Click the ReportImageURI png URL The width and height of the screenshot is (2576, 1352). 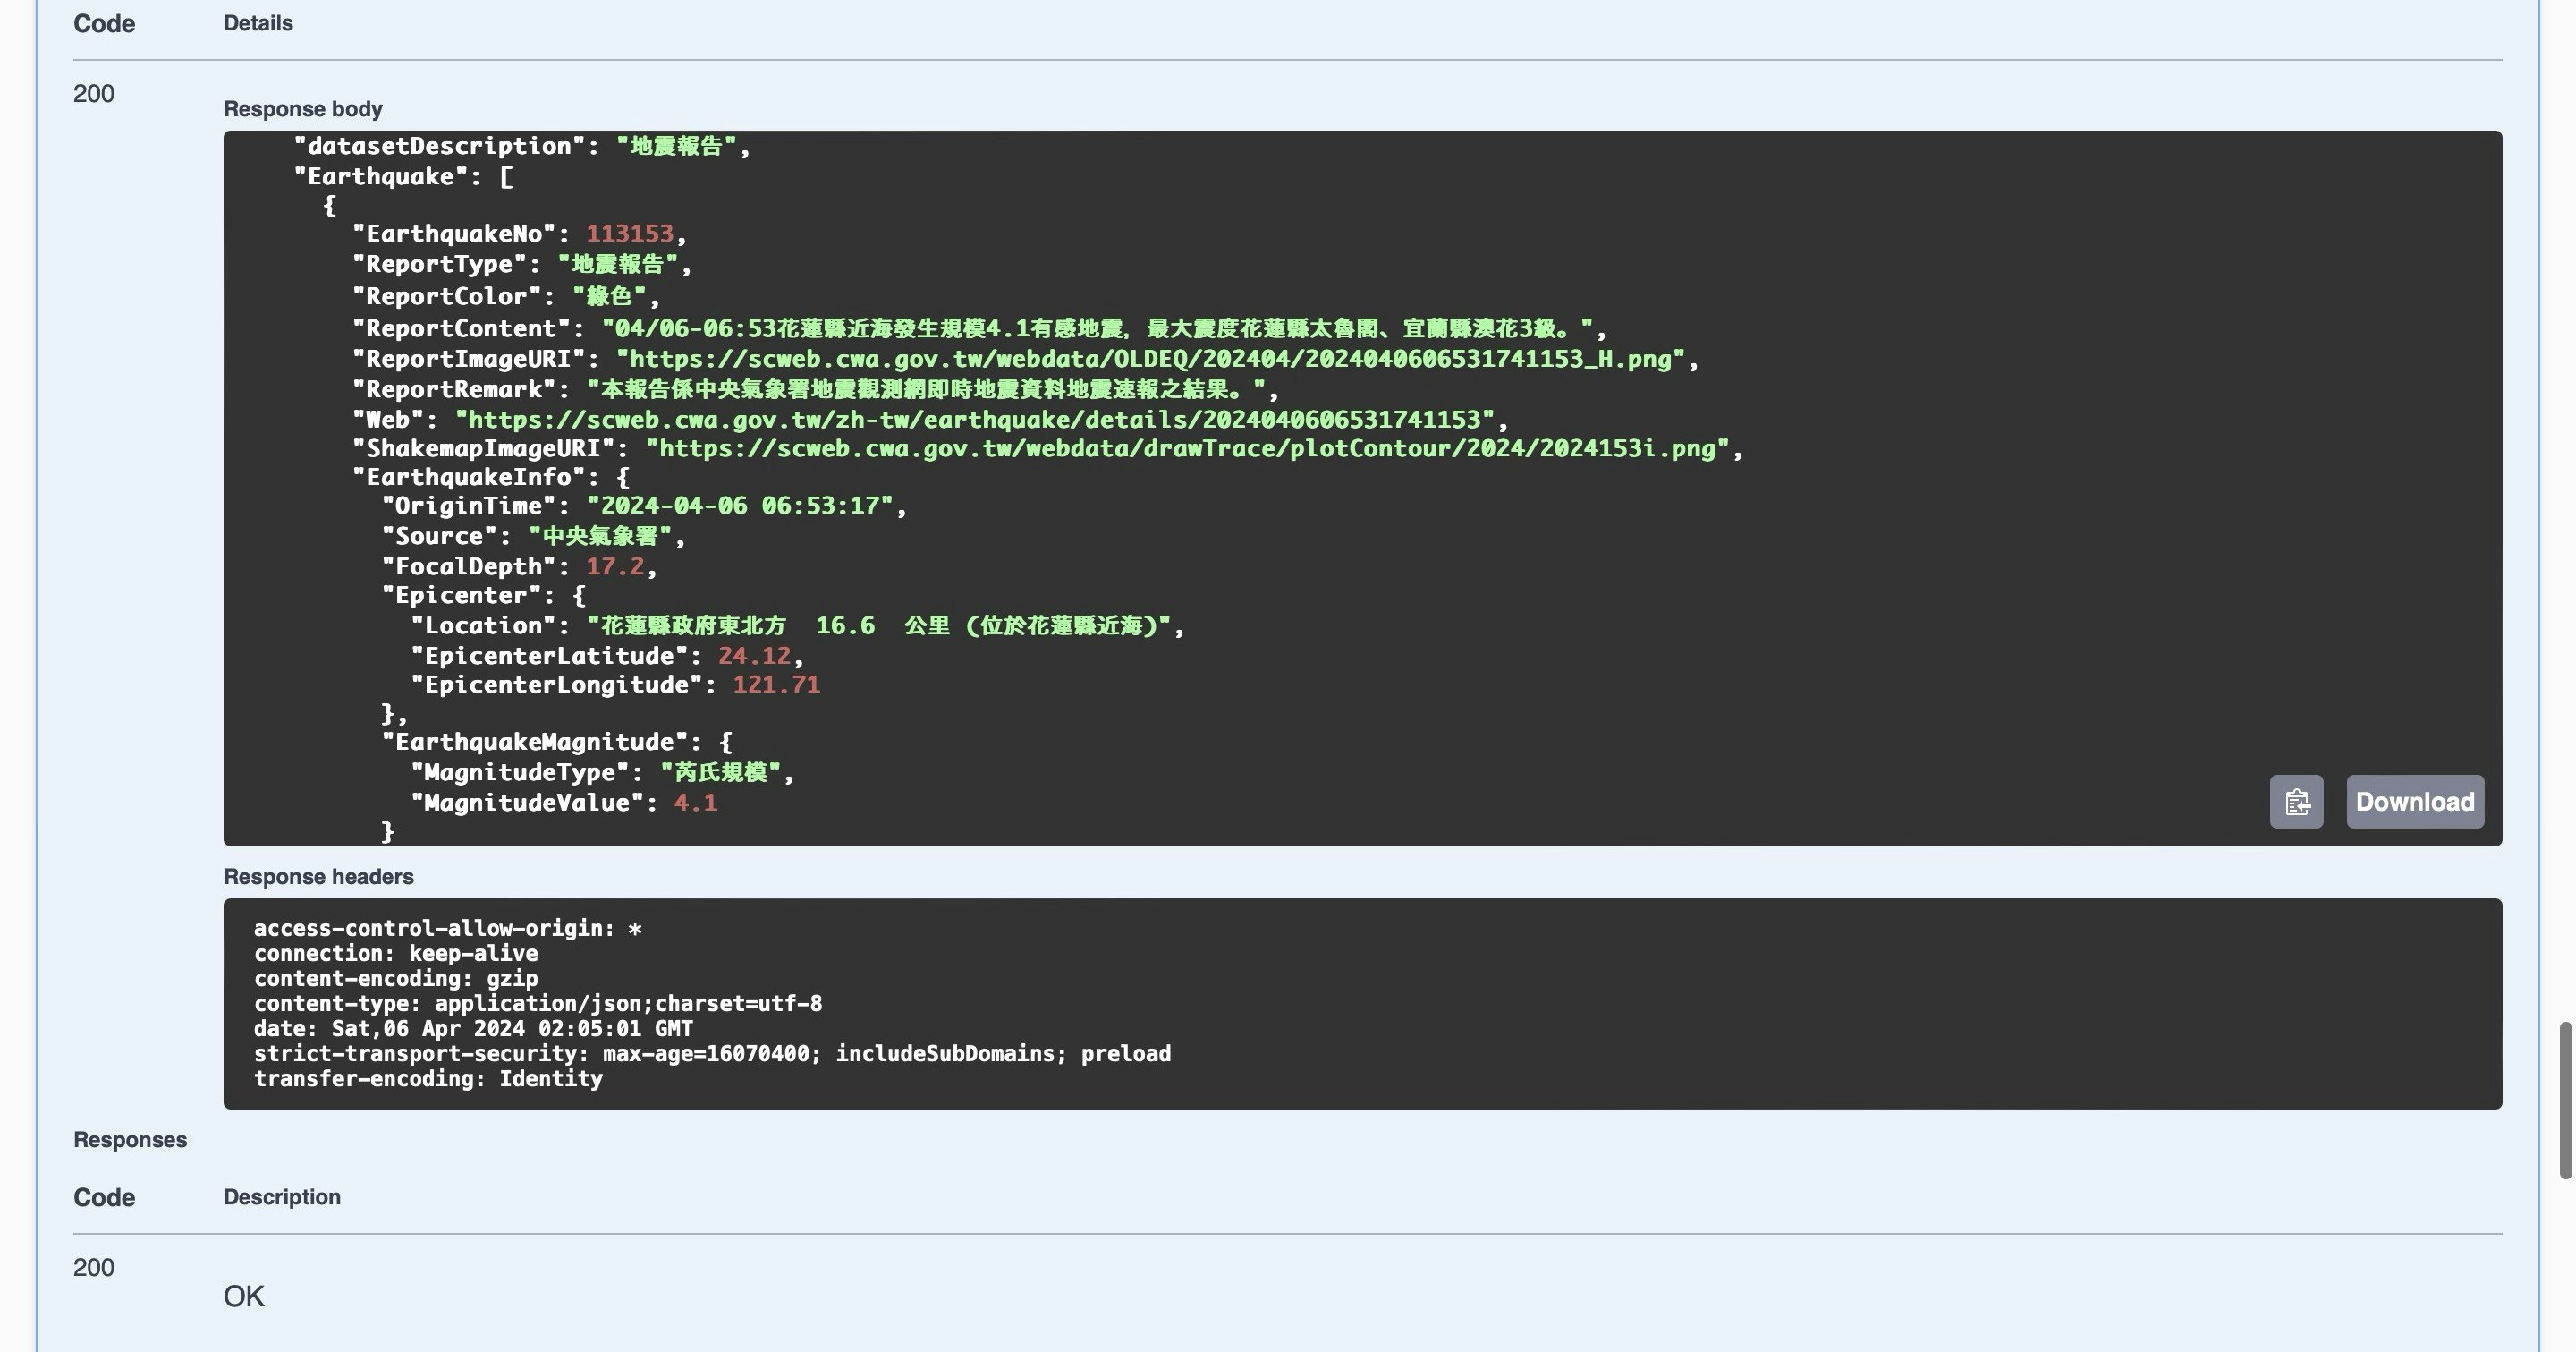pos(1150,359)
